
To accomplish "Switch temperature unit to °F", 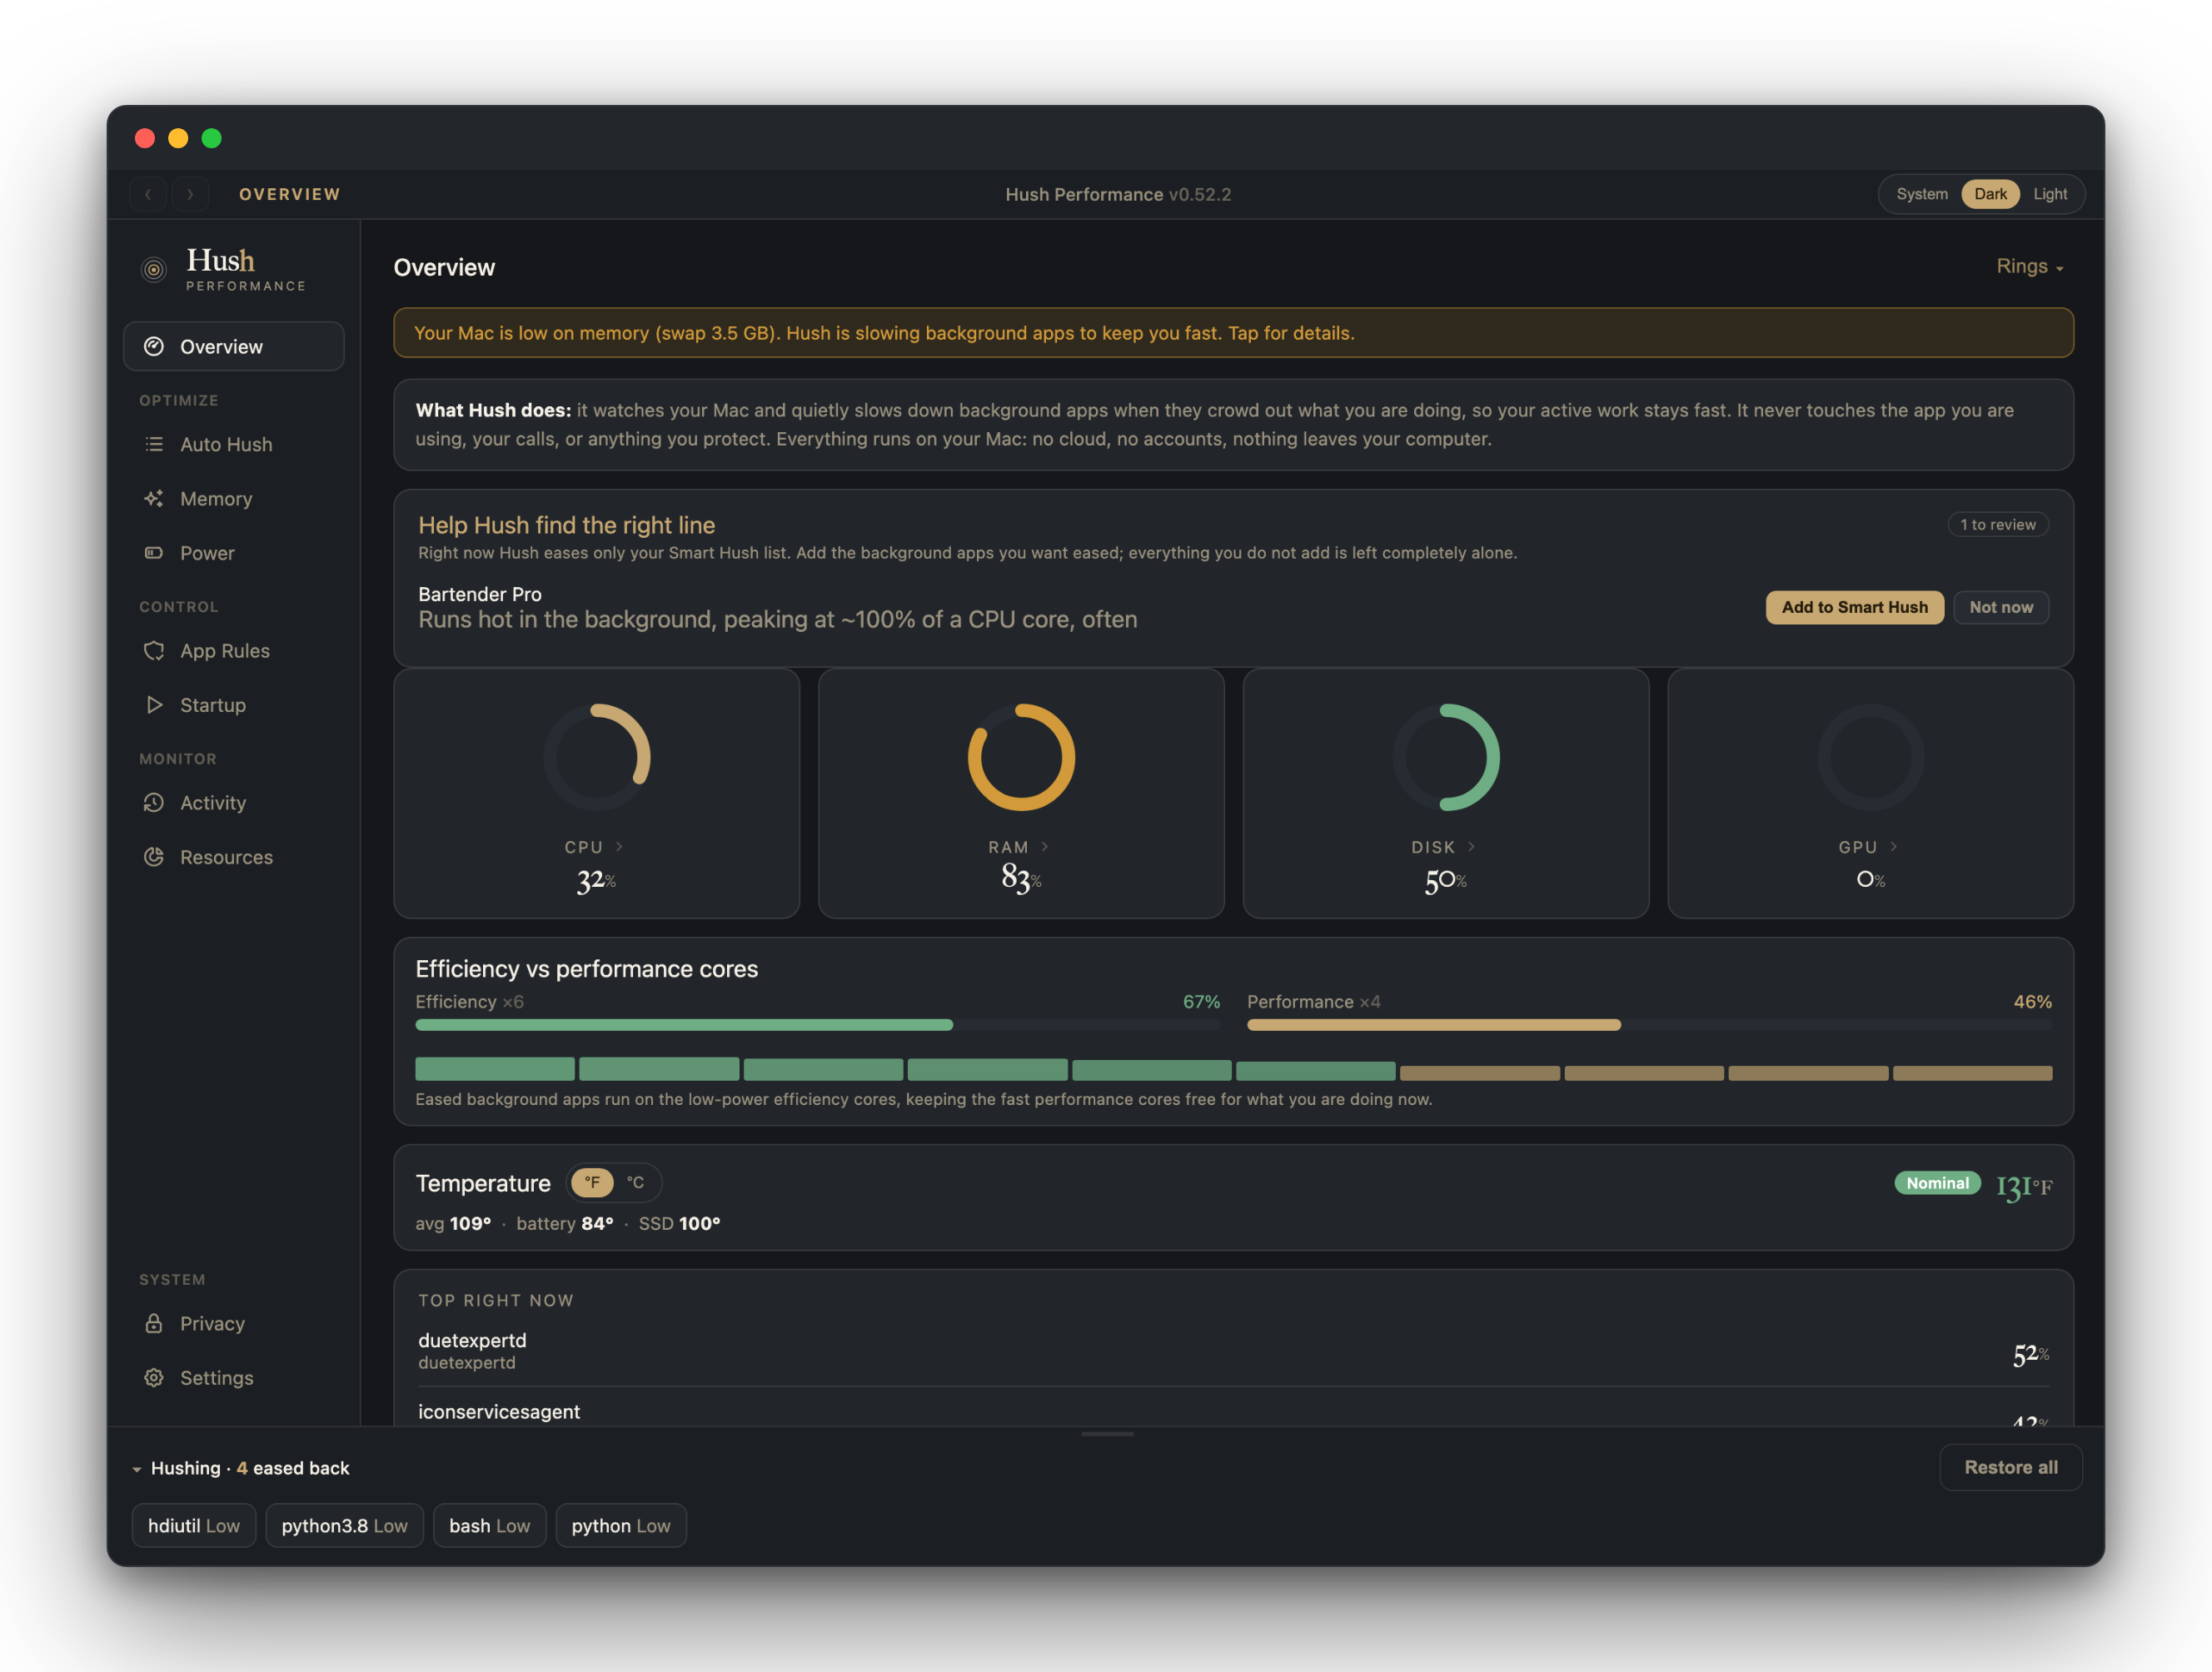I will [592, 1182].
